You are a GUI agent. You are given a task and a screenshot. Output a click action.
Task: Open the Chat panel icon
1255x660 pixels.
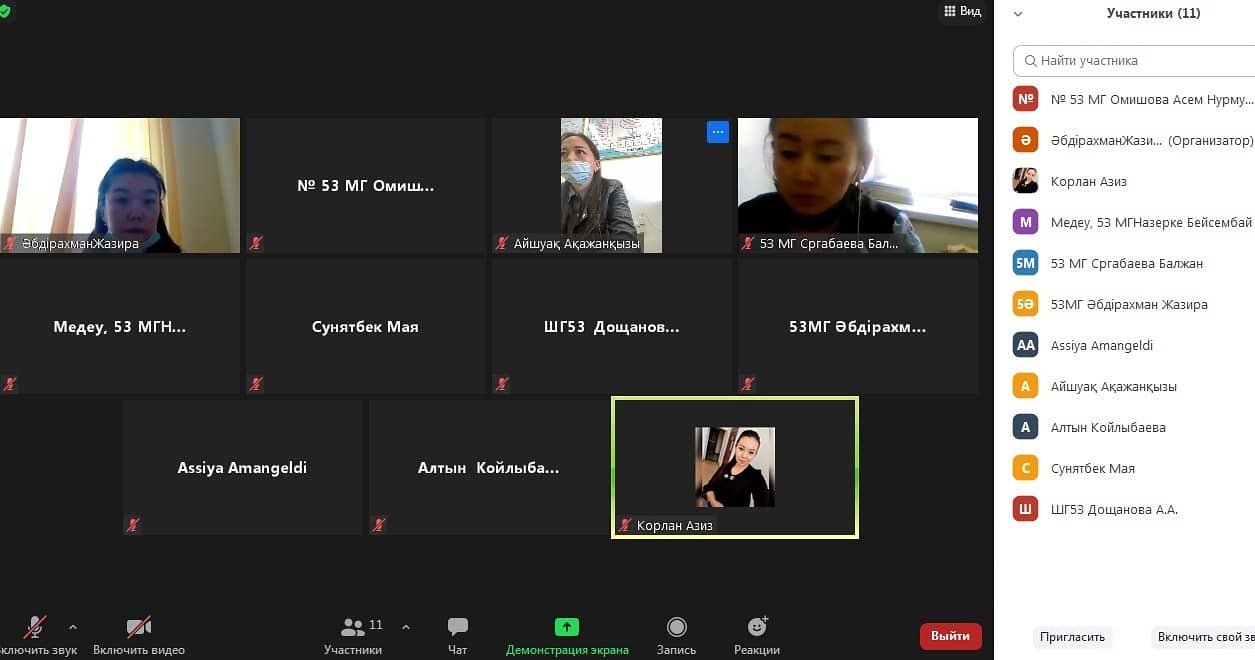[x=457, y=627]
